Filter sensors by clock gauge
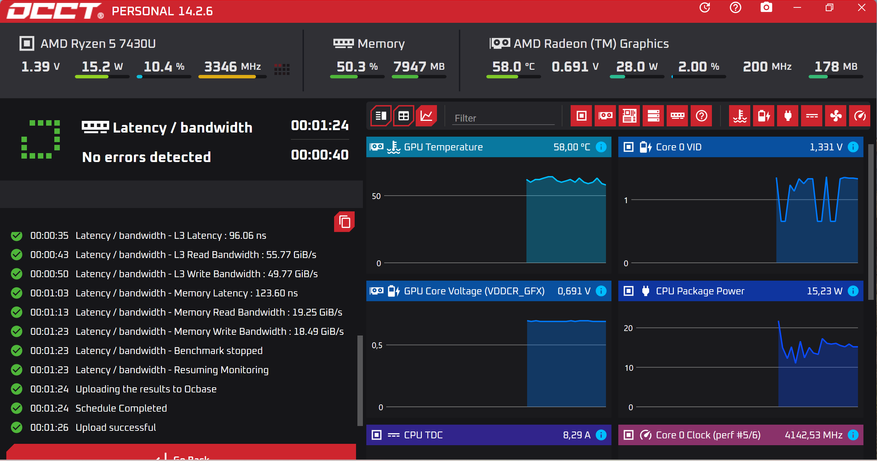877x461 pixels. tap(860, 116)
